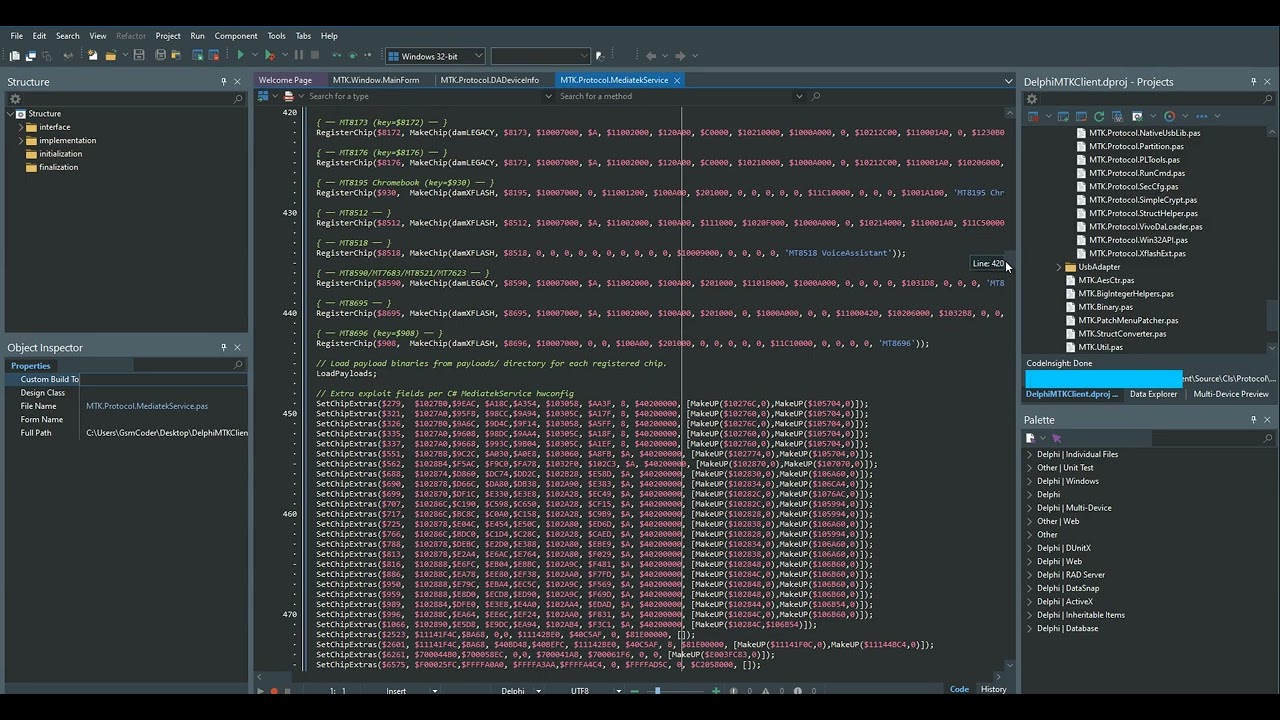Click the Remove project icon in Projects toolbar
Viewport: 1280px width, 720px height.
(1081, 116)
